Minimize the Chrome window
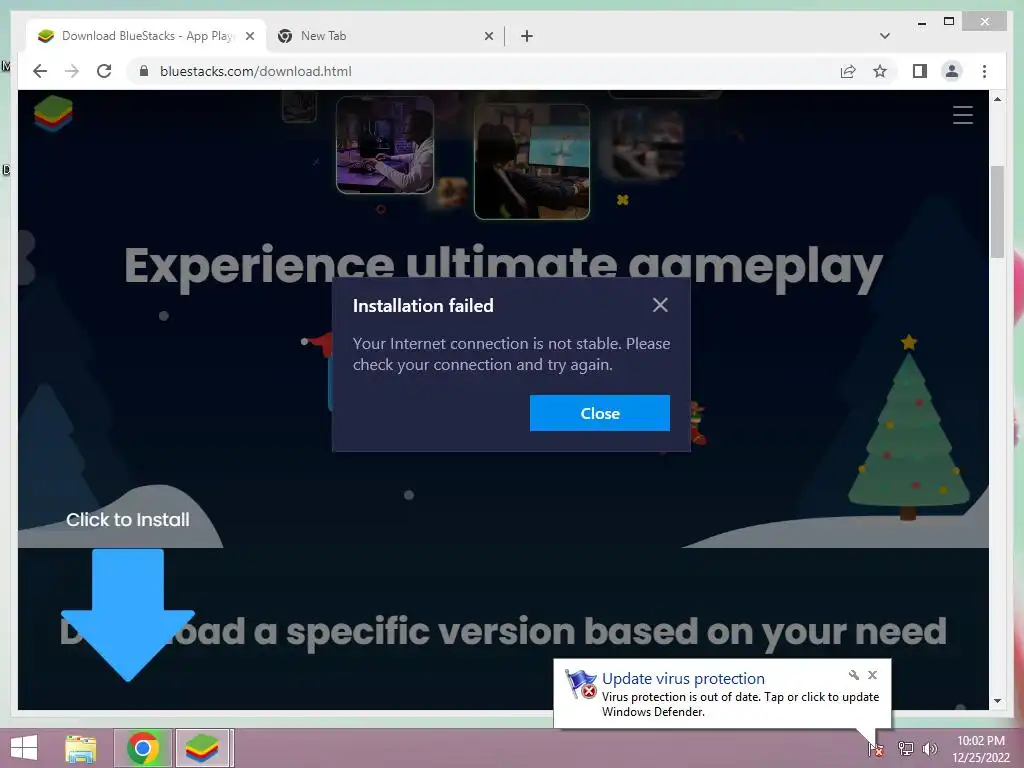The height and width of the screenshot is (768, 1024). point(921,23)
